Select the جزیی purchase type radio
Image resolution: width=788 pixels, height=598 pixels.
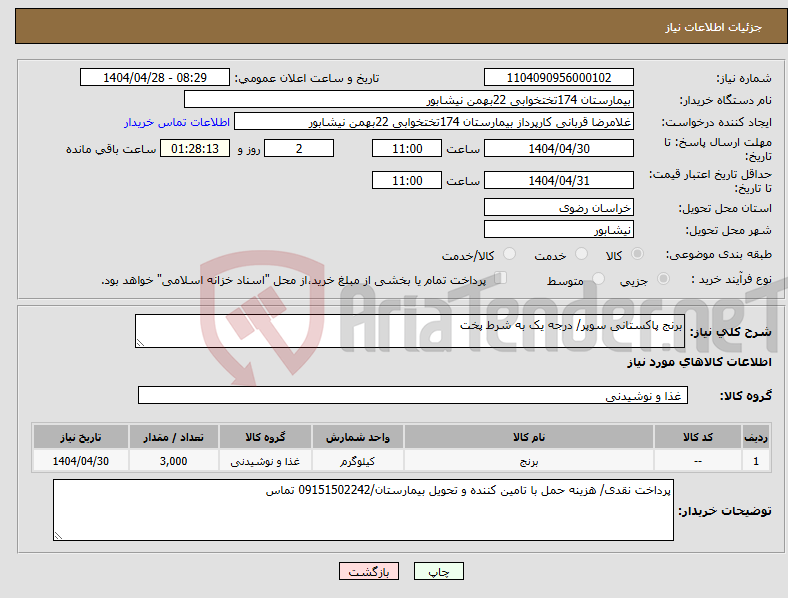click(663, 278)
